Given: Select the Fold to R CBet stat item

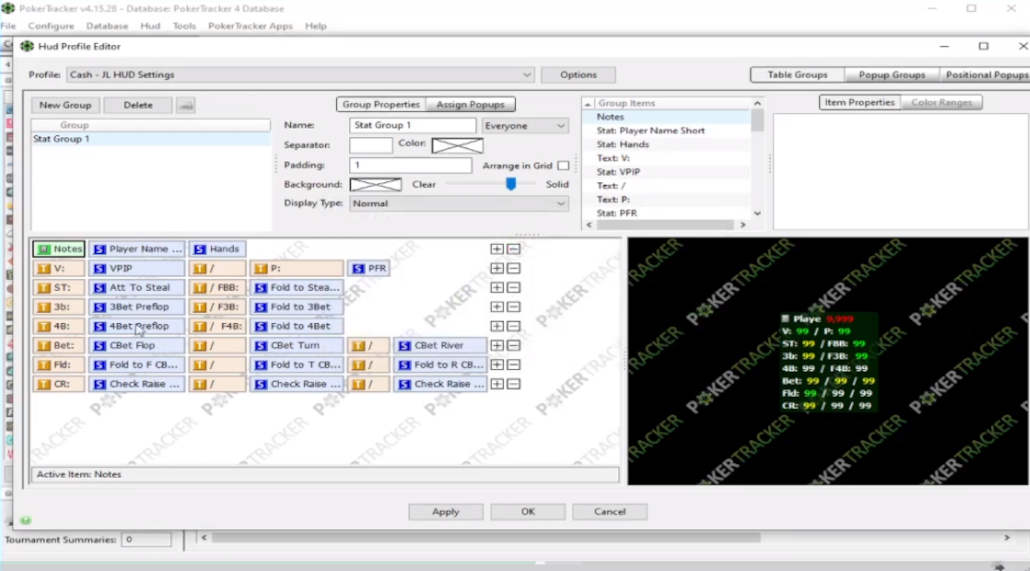Looking at the screenshot, I should click(x=440, y=365).
